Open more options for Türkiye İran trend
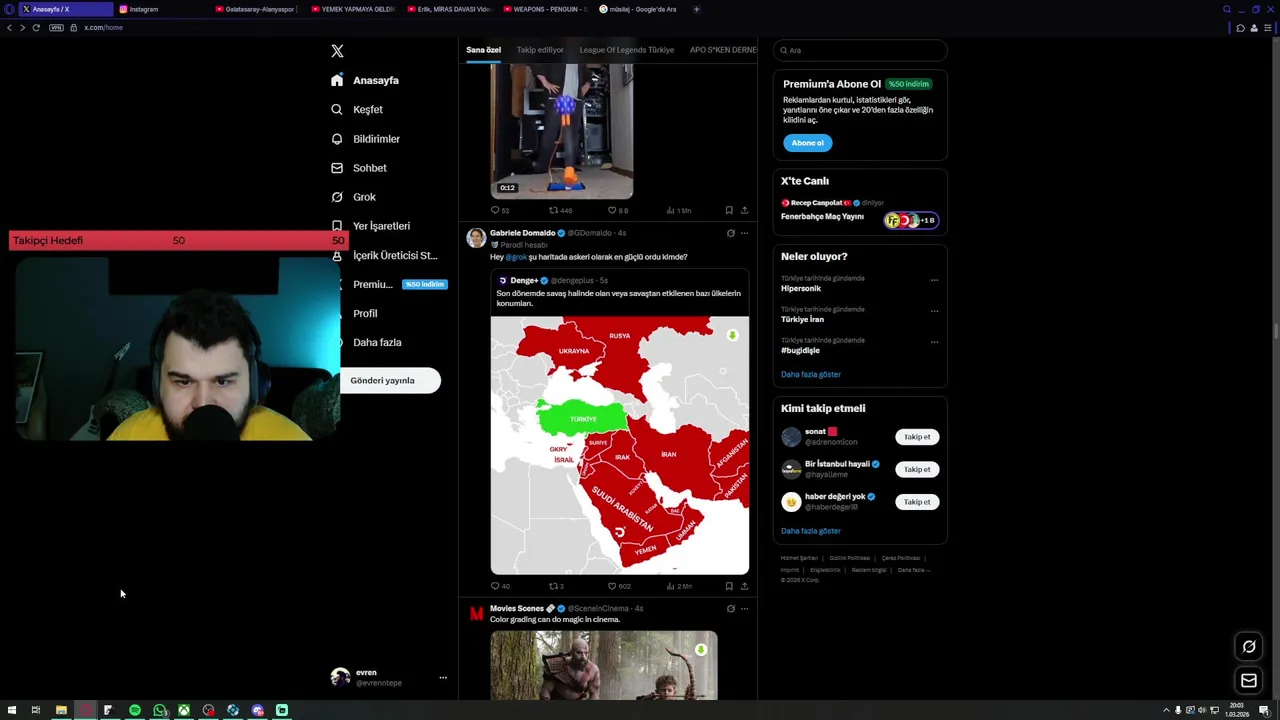The width and height of the screenshot is (1280, 720). [x=934, y=311]
